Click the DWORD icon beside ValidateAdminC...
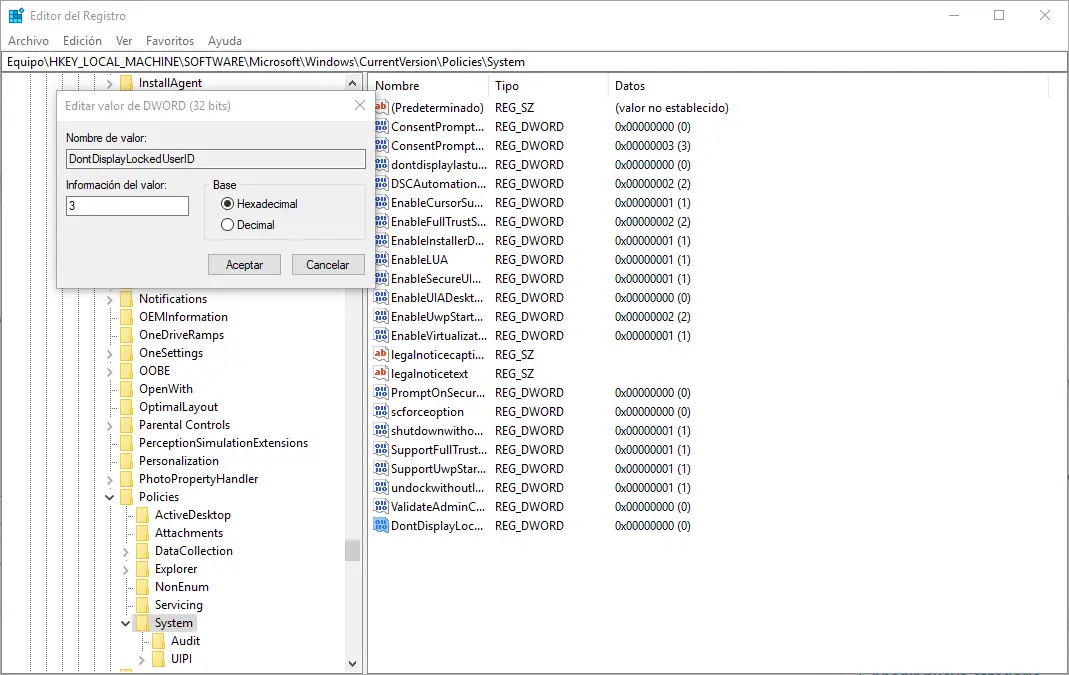The image size is (1069, 675). pos(381,507)
